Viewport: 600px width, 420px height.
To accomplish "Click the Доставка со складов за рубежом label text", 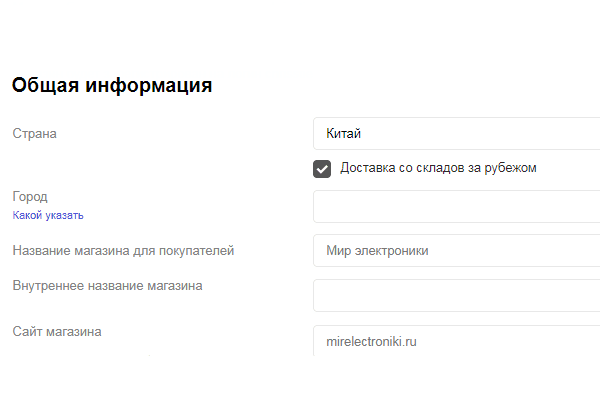I will 438,168.
